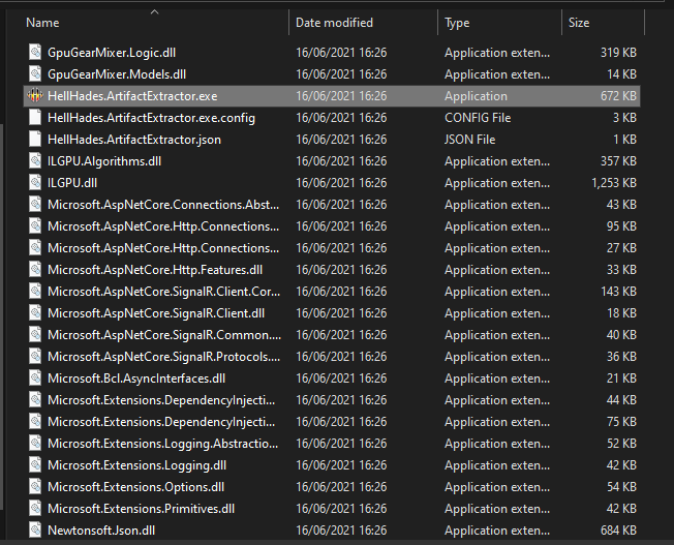Toggle the sort direction arrow above Name
The height and width of the screenshot is (546, 674).
155,12
